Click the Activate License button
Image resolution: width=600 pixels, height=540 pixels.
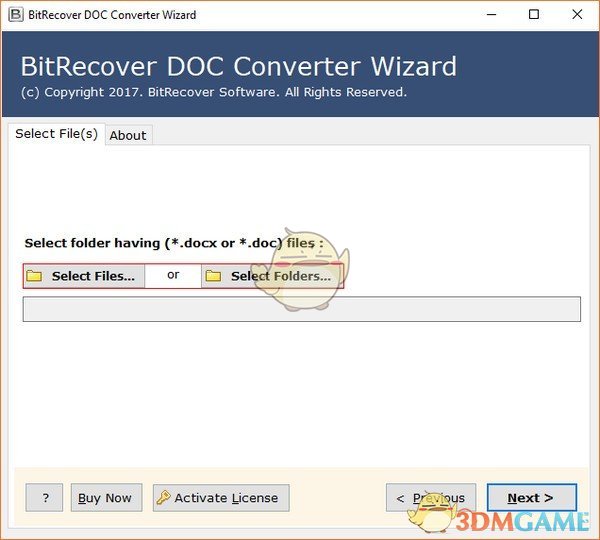pos(221,498)
